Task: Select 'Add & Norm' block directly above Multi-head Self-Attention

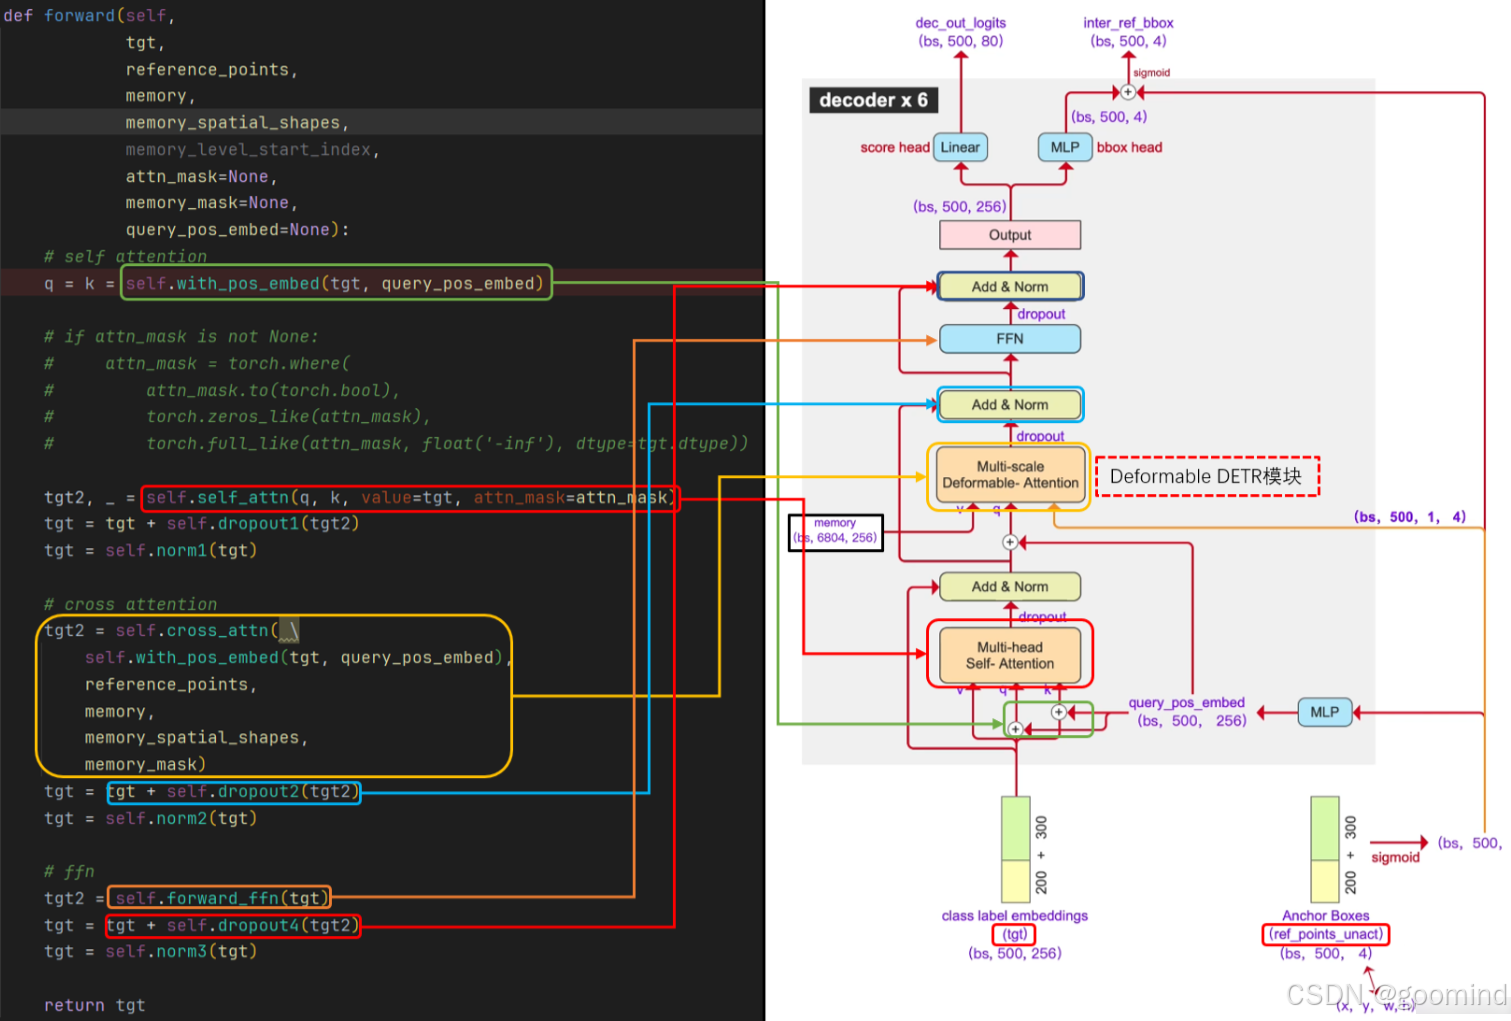Action: tap(1010, 587)
